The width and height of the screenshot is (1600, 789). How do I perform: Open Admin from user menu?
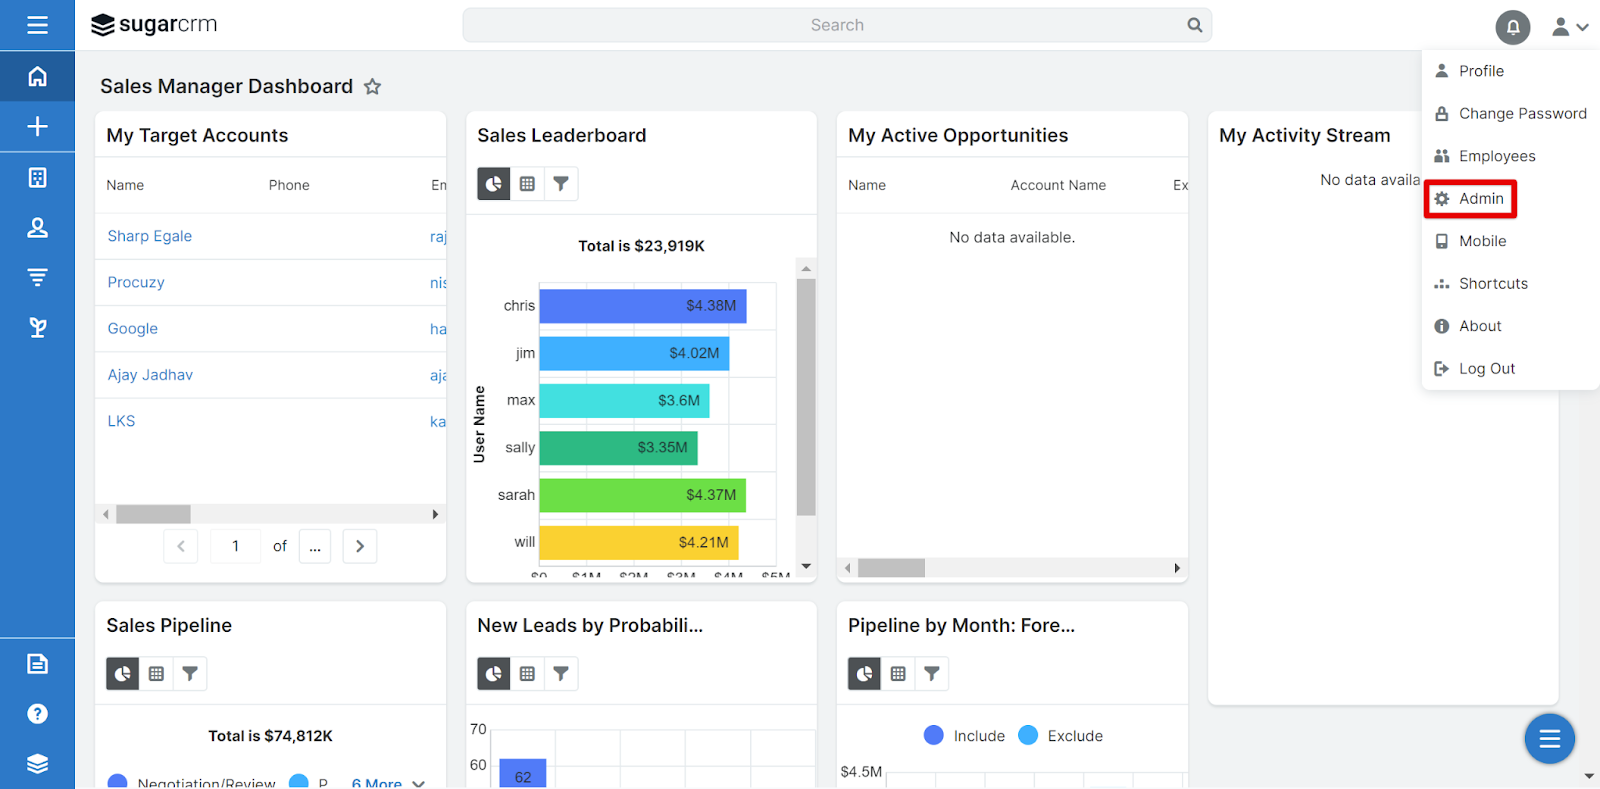coord(1470,199)
